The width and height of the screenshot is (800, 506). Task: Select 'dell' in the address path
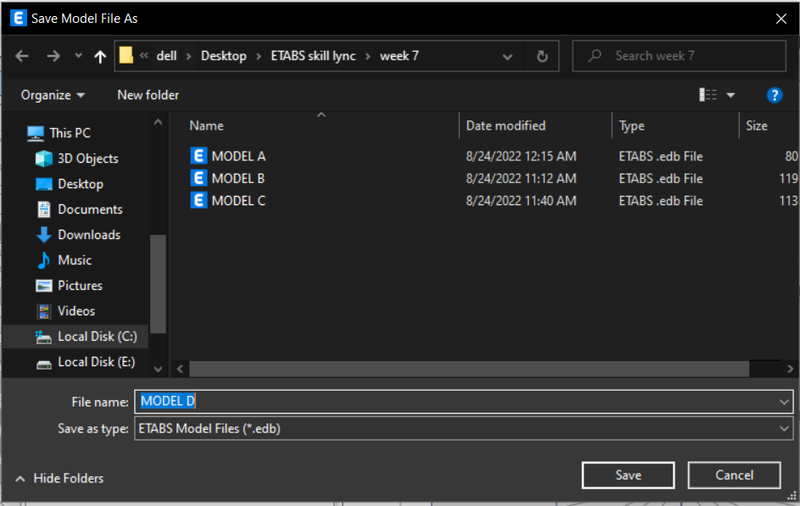point(166,56)
